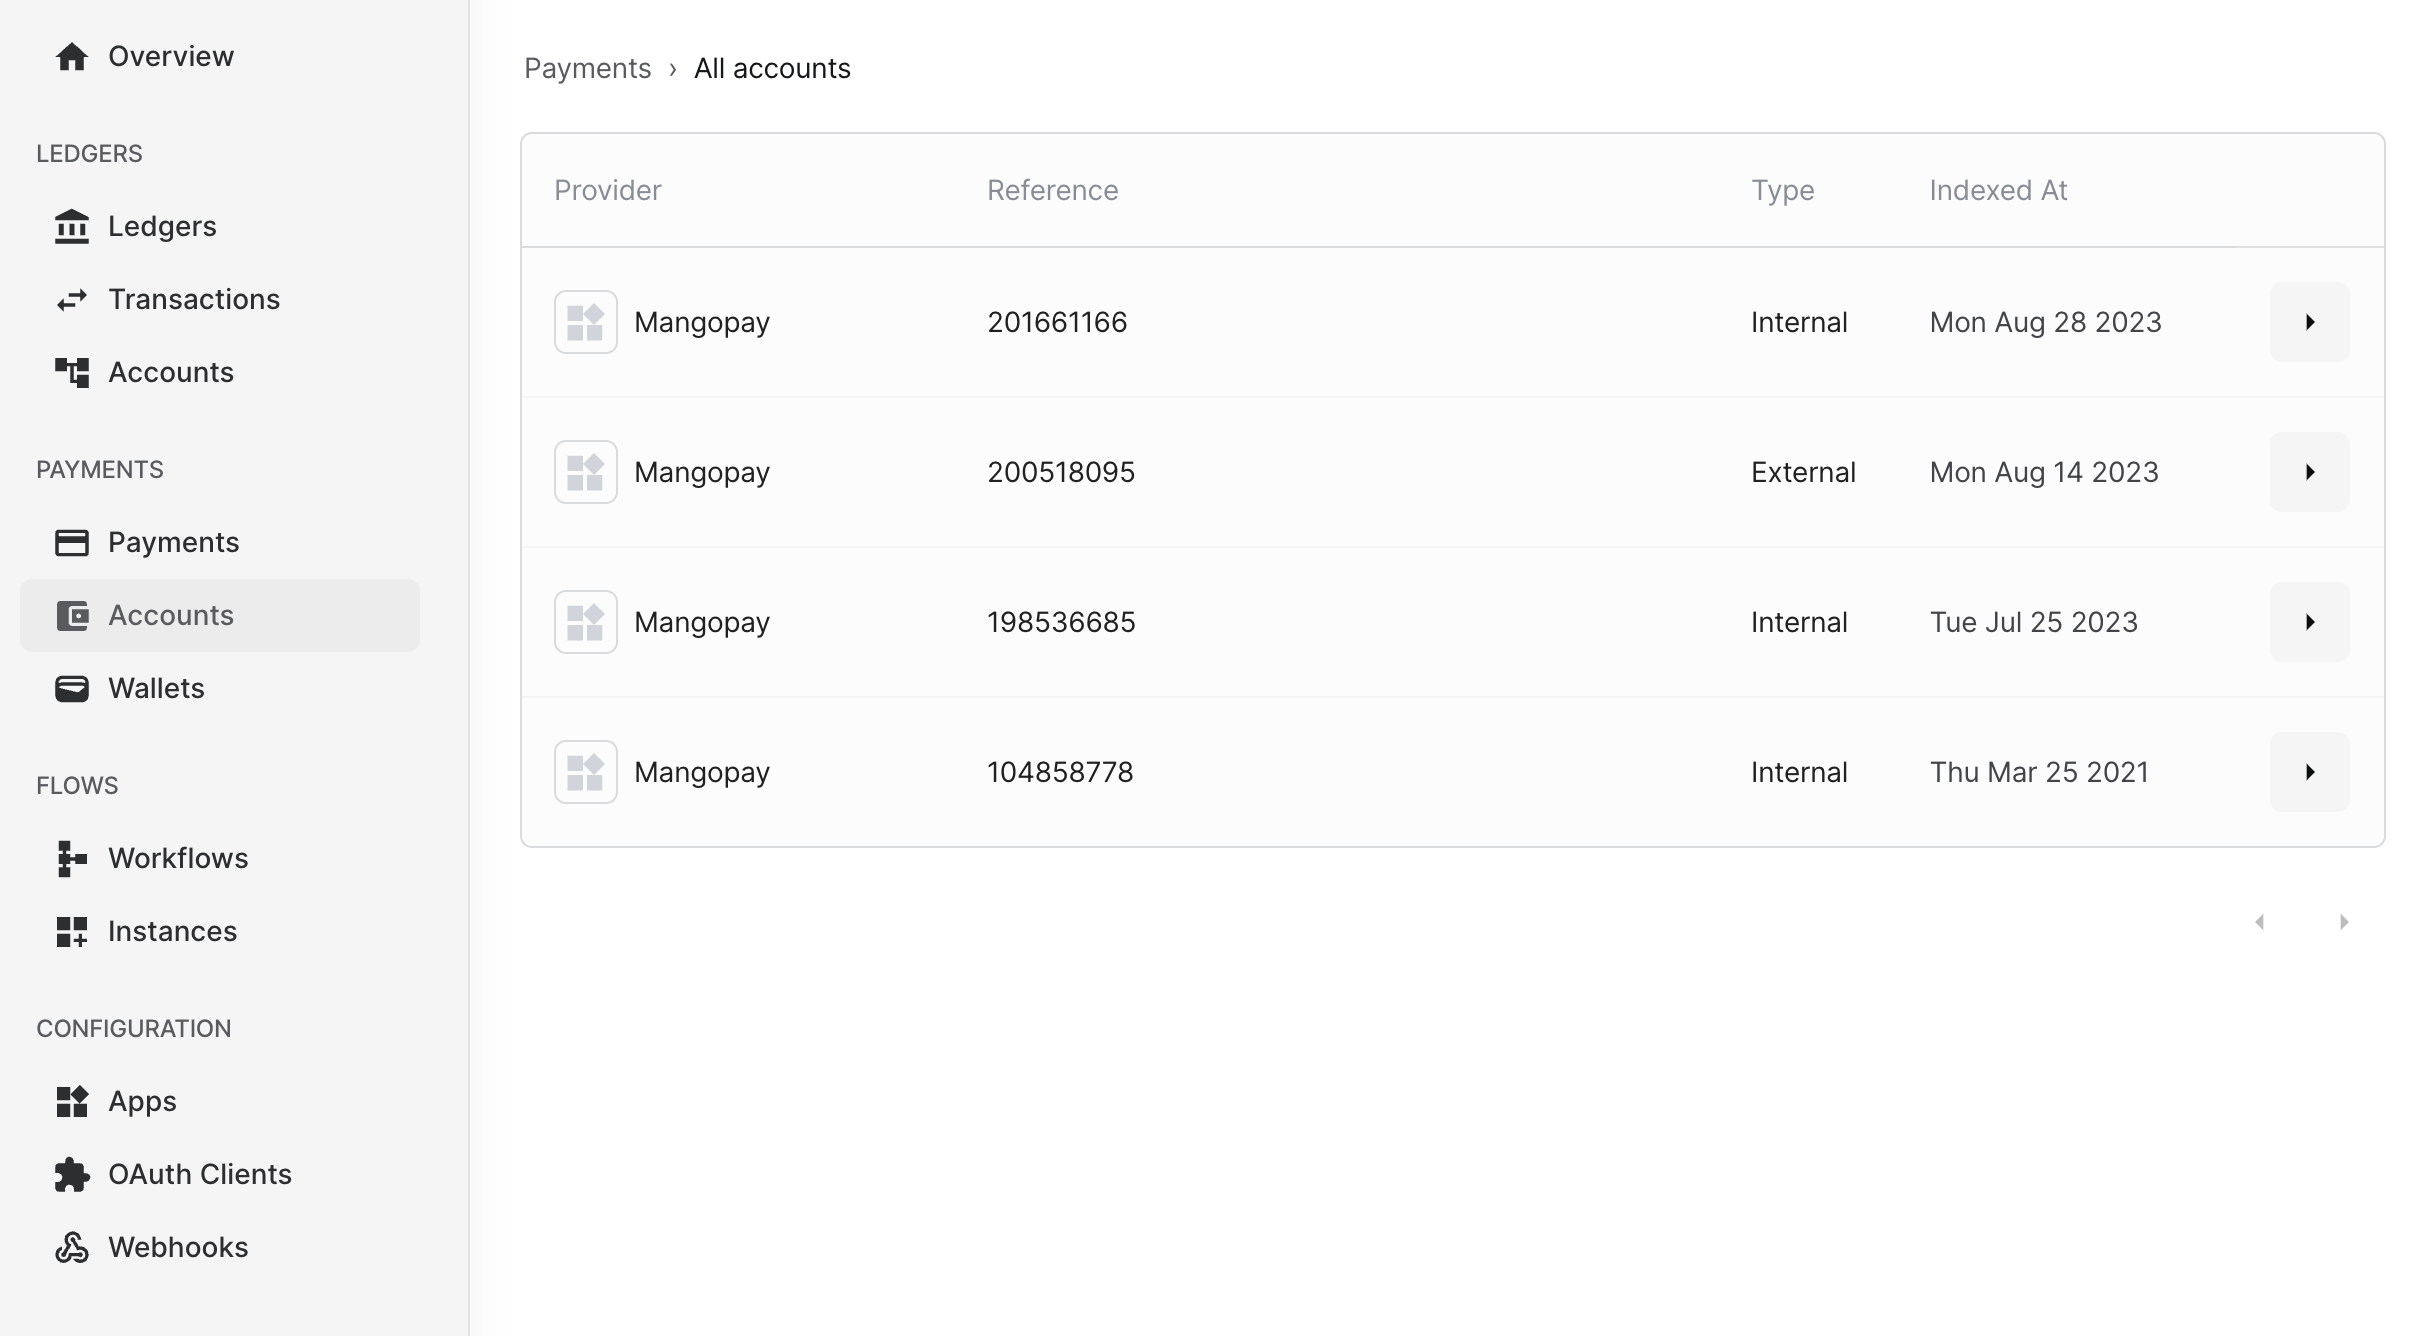Click the Wallets icon in sidebar

point(71,689)
